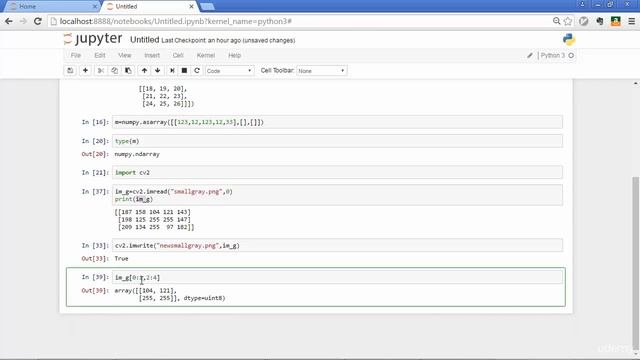Click the Python 3 kernel name

point(553,56)
